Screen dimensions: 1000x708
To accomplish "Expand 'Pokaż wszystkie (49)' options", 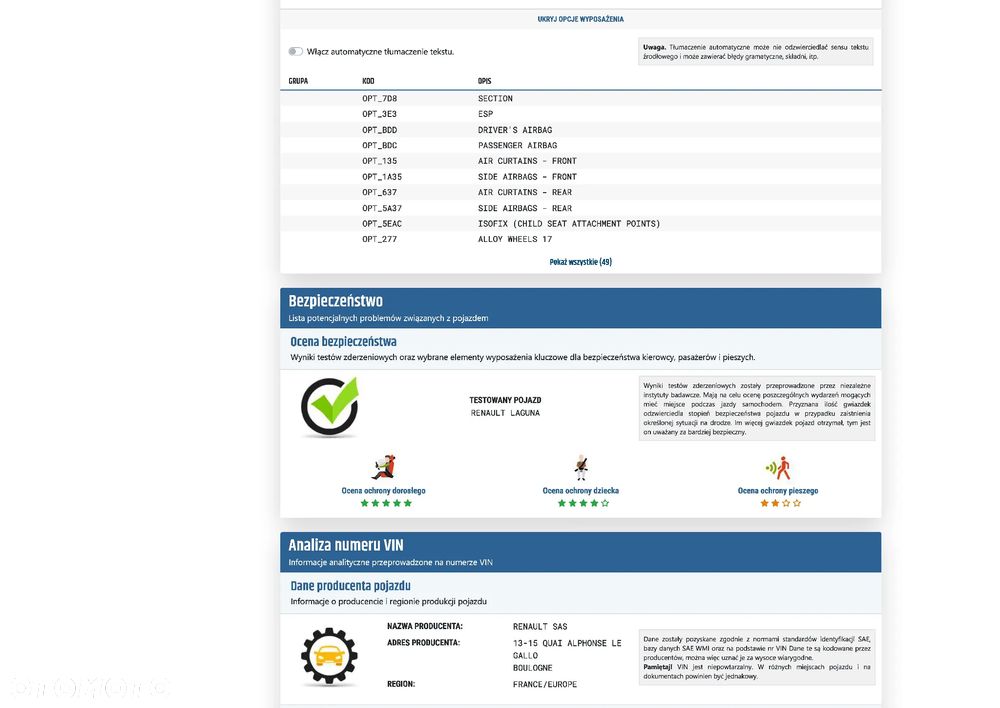I will 580,262.
